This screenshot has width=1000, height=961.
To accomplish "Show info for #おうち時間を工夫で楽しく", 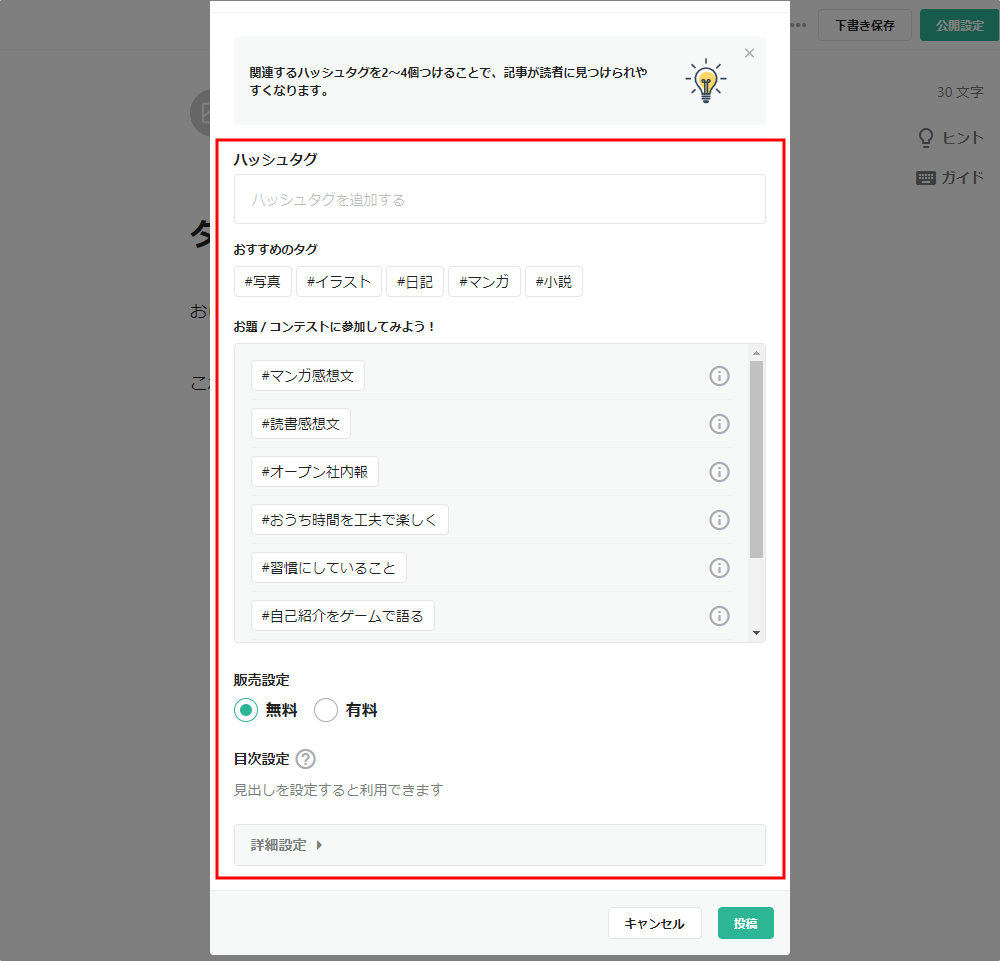I will click(x=719, y=520).
